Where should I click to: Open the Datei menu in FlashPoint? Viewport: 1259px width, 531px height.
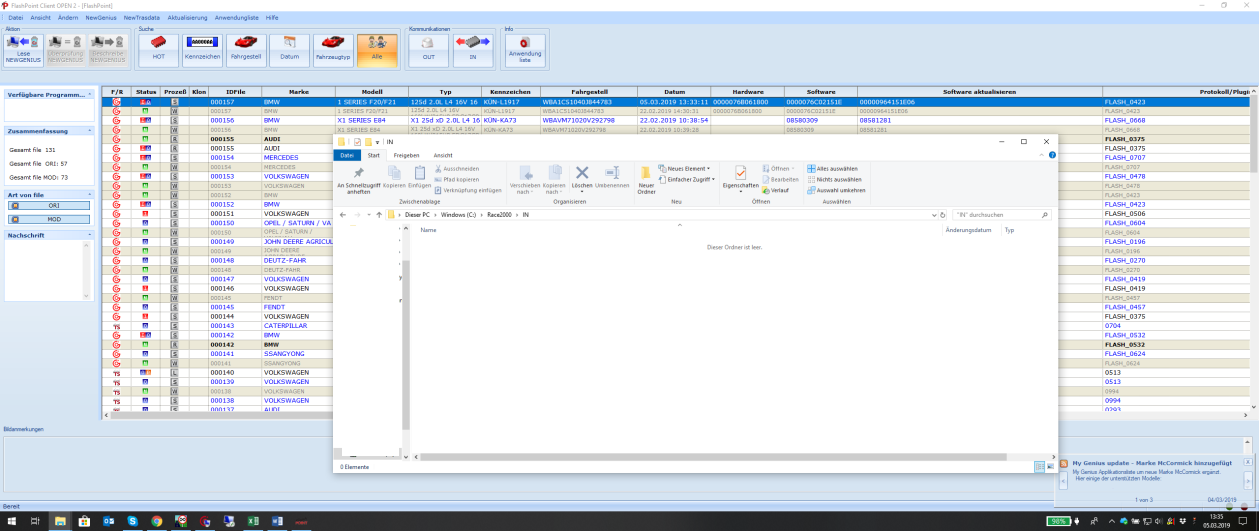click(15, 18)
